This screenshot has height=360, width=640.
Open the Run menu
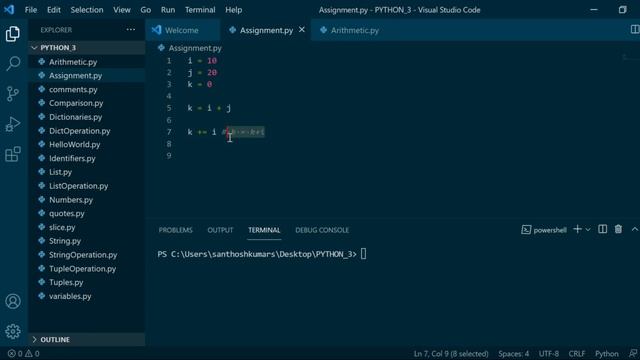168,10
